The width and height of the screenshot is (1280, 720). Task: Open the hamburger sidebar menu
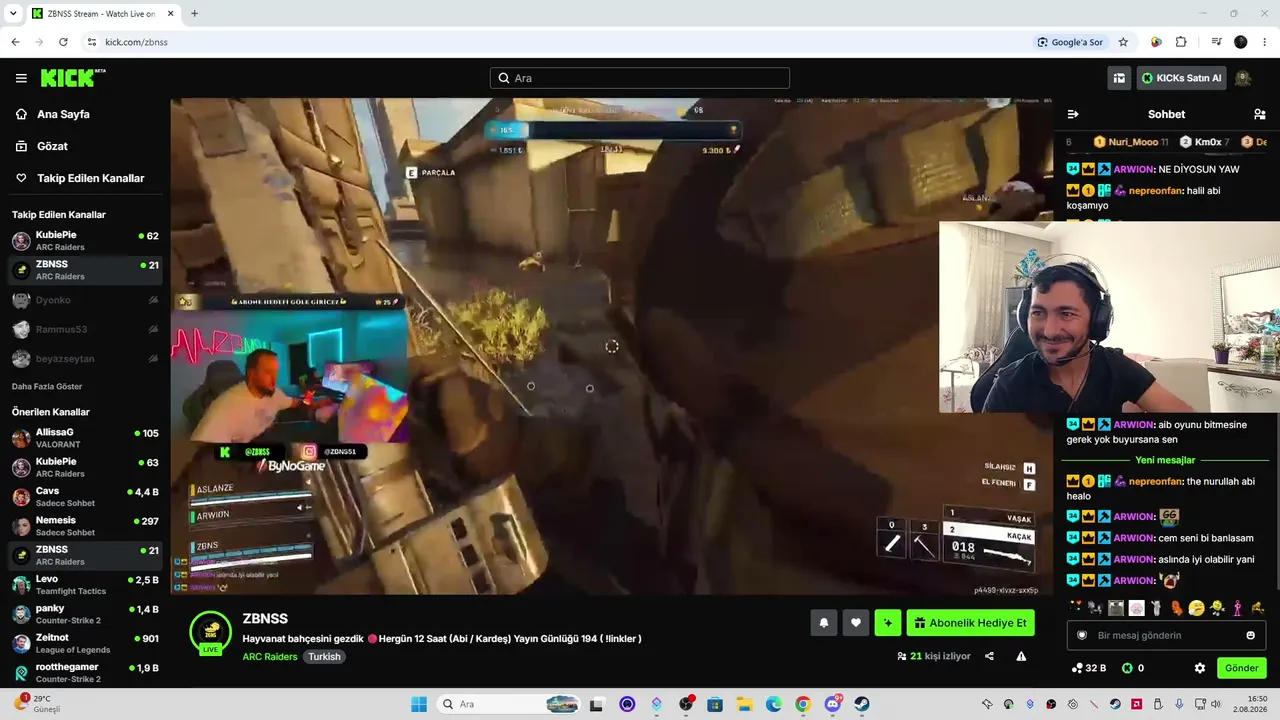(x=21, y=78)
